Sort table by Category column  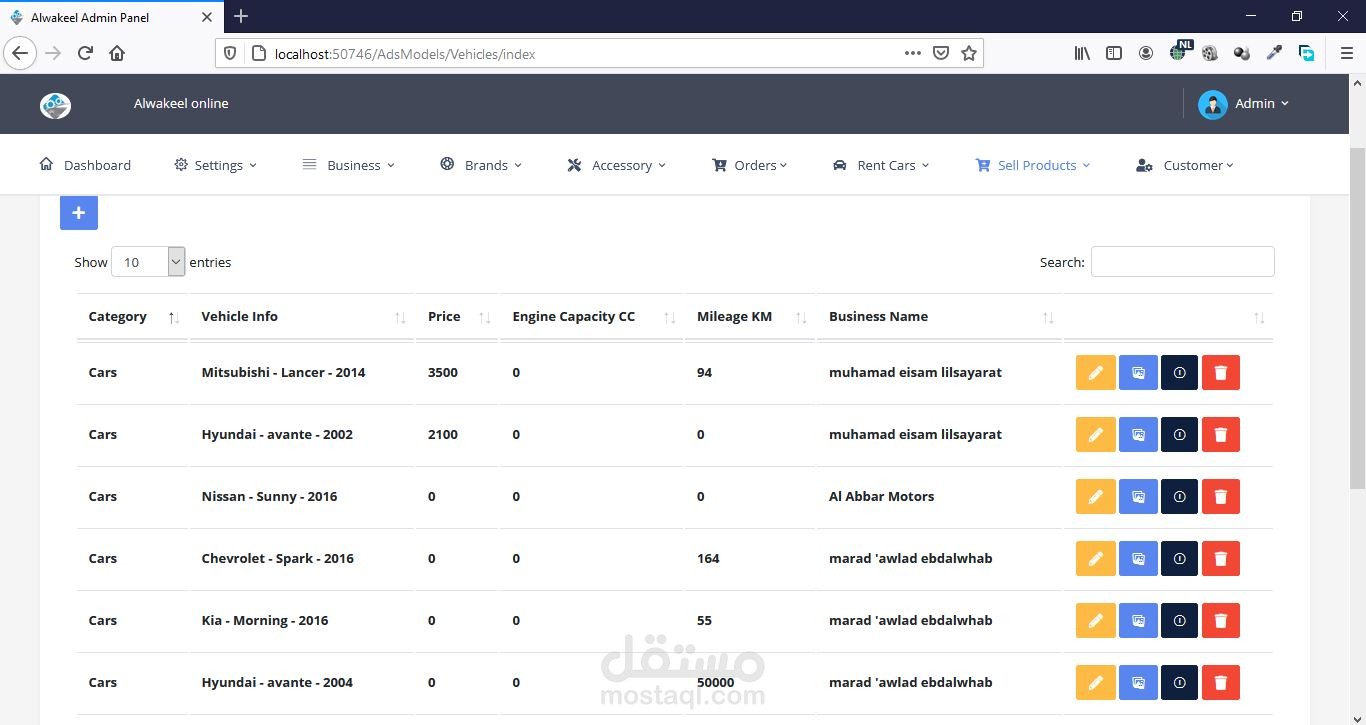pyautogui.click(x=132, y=317)
